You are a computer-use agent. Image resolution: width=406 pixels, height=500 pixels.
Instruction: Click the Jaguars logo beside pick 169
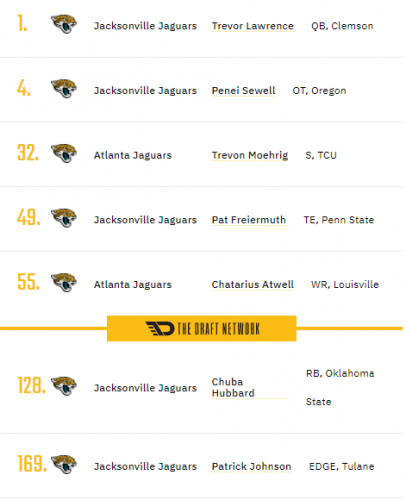click(x=64, y=464)
